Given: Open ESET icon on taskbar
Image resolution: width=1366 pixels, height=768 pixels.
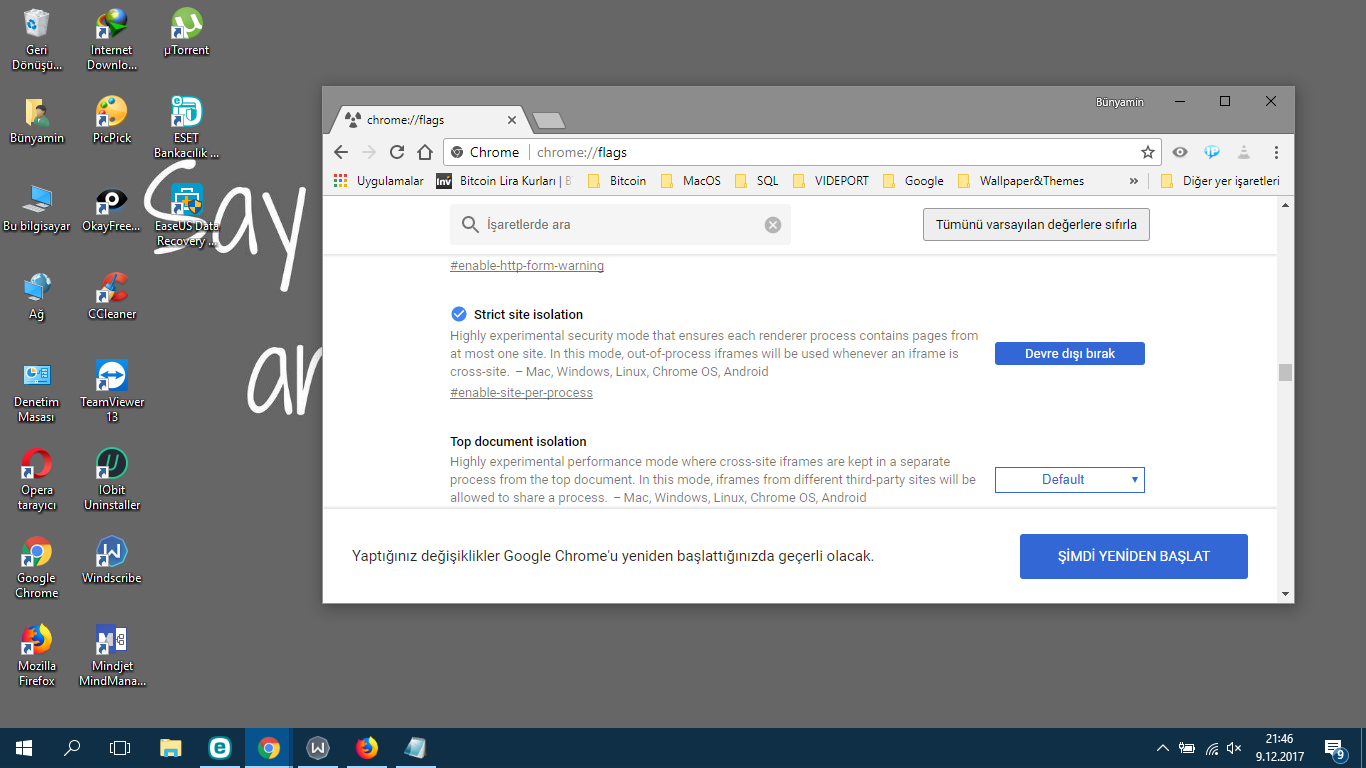Looking at the screenshot, I should point(220,748).
